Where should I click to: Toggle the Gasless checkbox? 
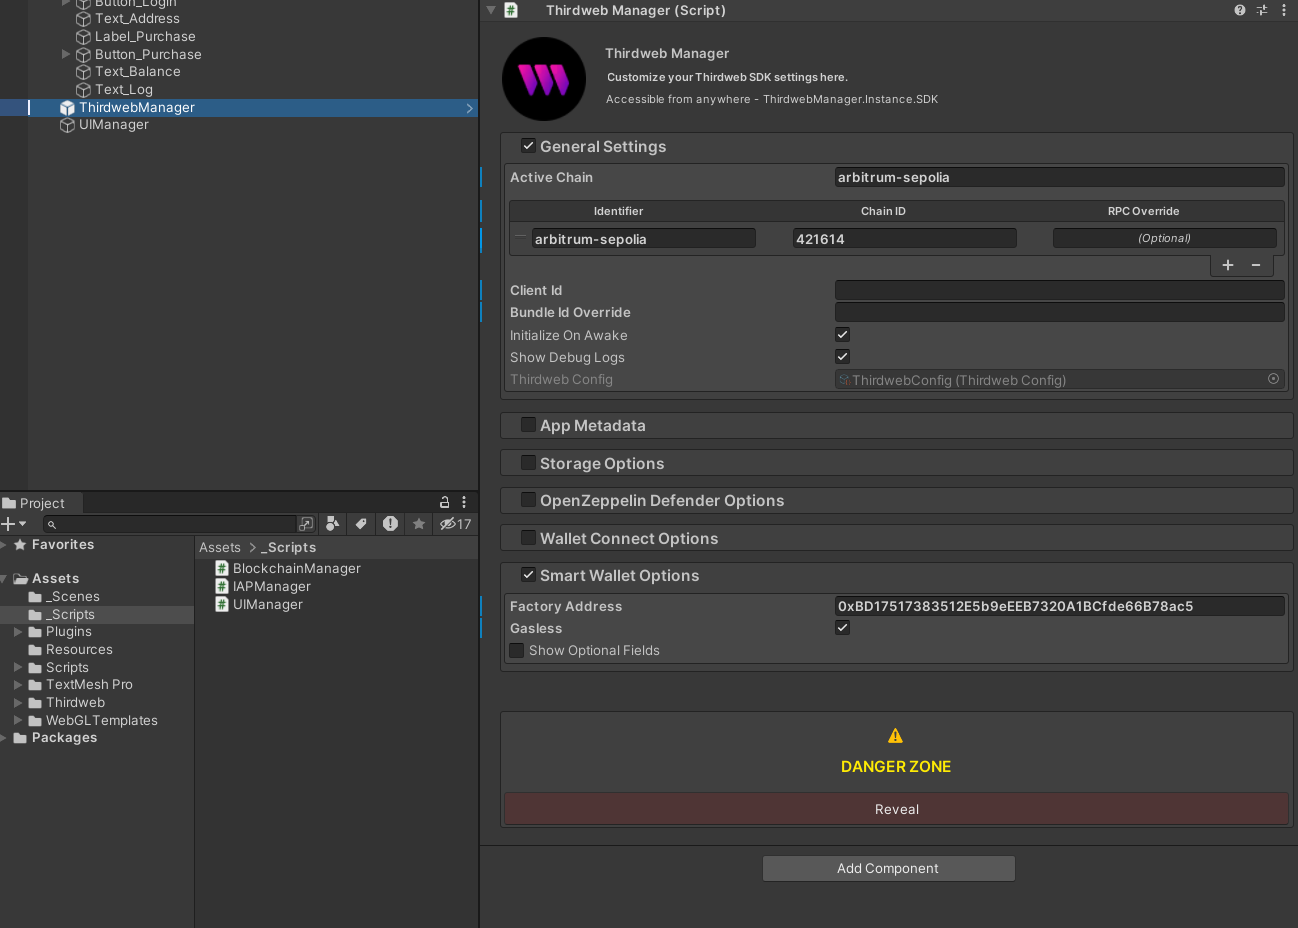point(842,628)
